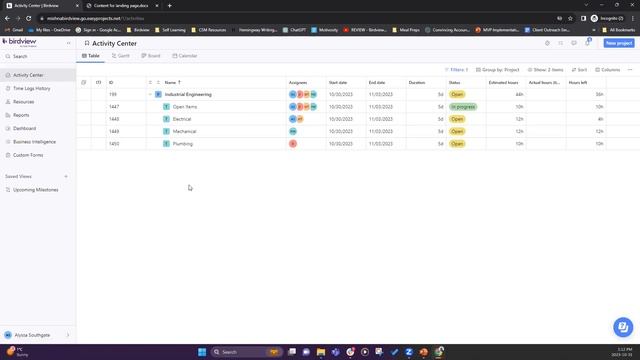Open Custom Forms in the sidebar

[x=28, y=155]
